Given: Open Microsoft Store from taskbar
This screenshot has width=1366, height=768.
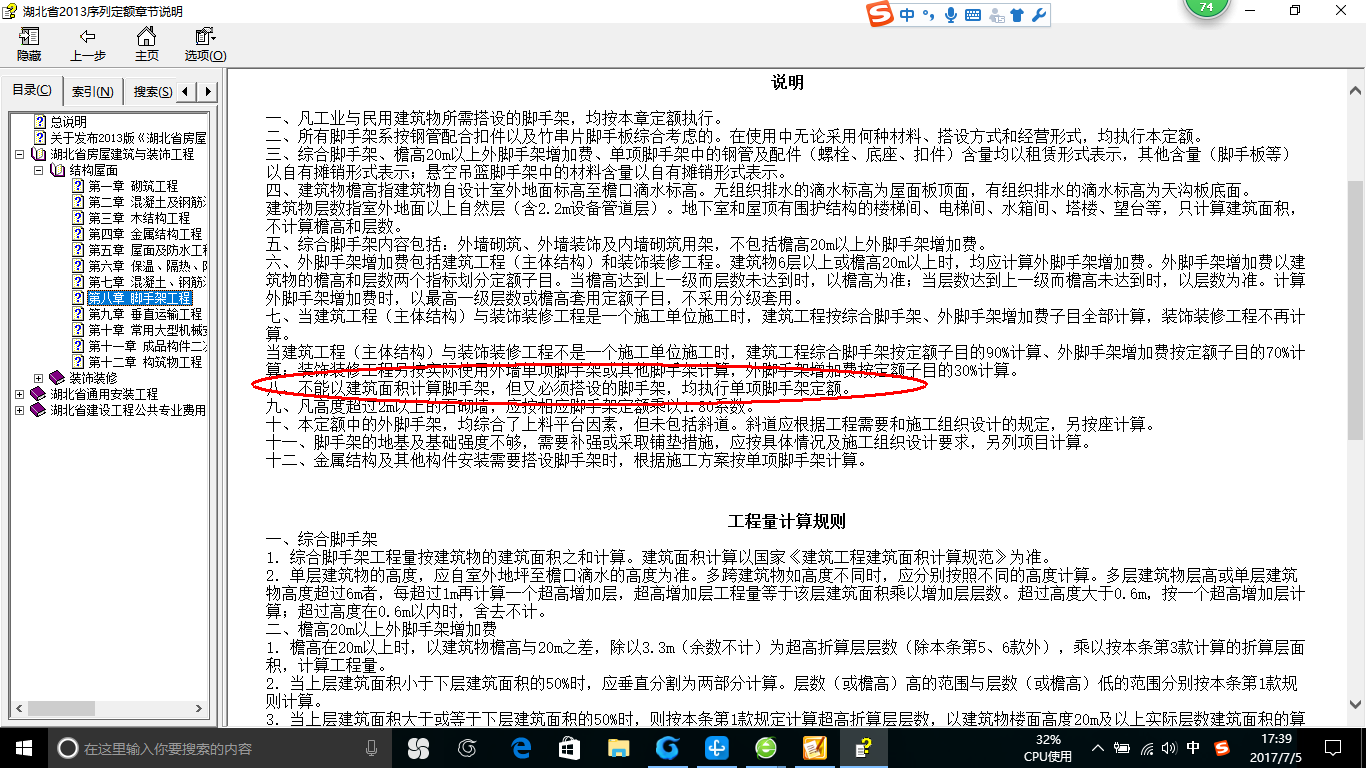Looking at the screenshot, I should [x=569, y=747].
